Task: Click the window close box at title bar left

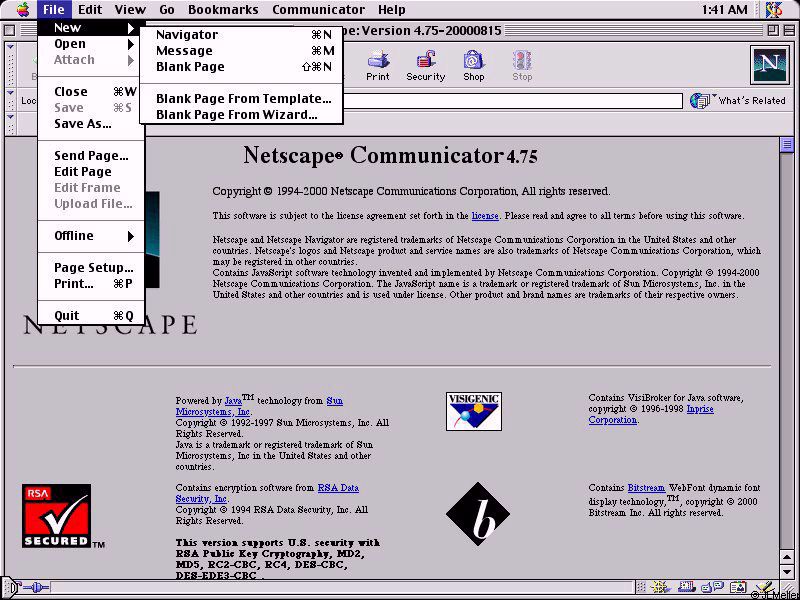Action: pyautogui.click(x=9, y=30)
